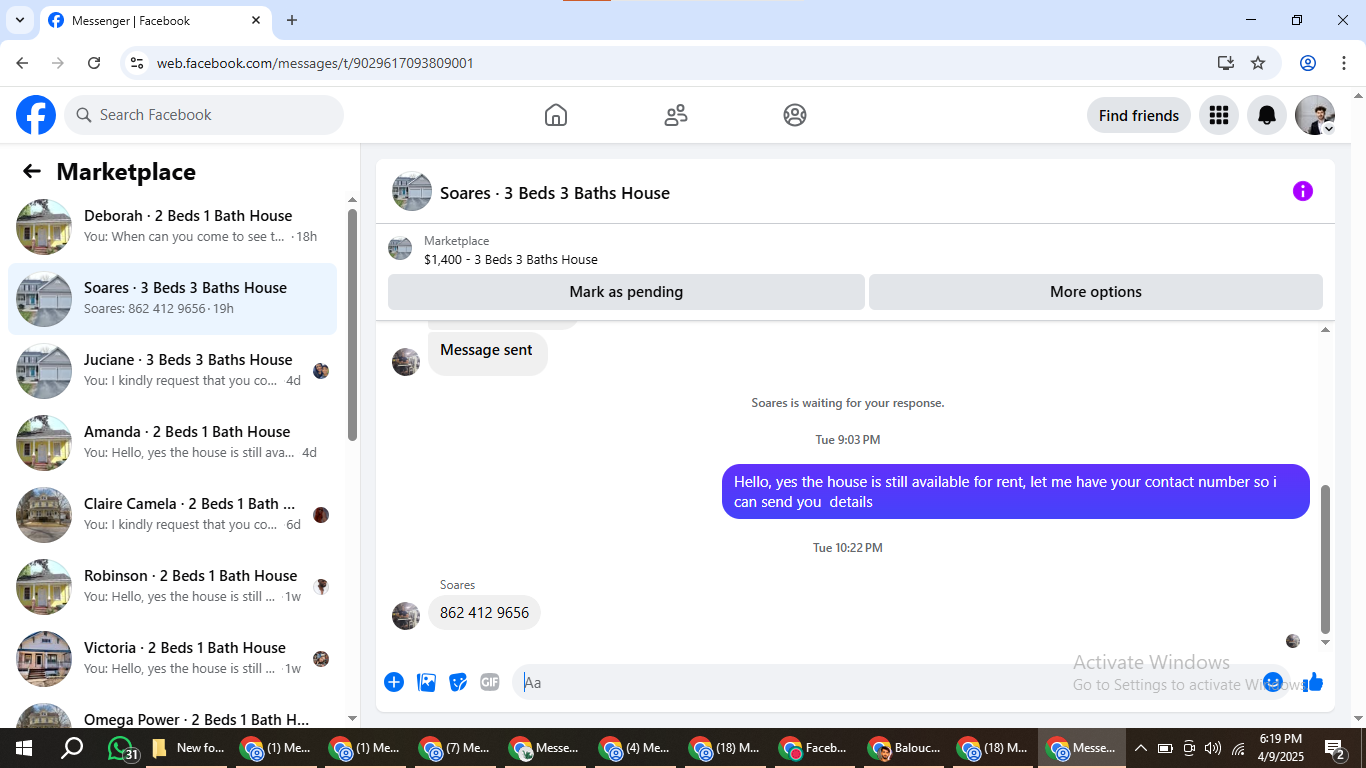Viewport: 1366px width, 768px height.
Task: Open the circled-person icon in top navigation
Action: pyautogui.click(x=795, y=115)
